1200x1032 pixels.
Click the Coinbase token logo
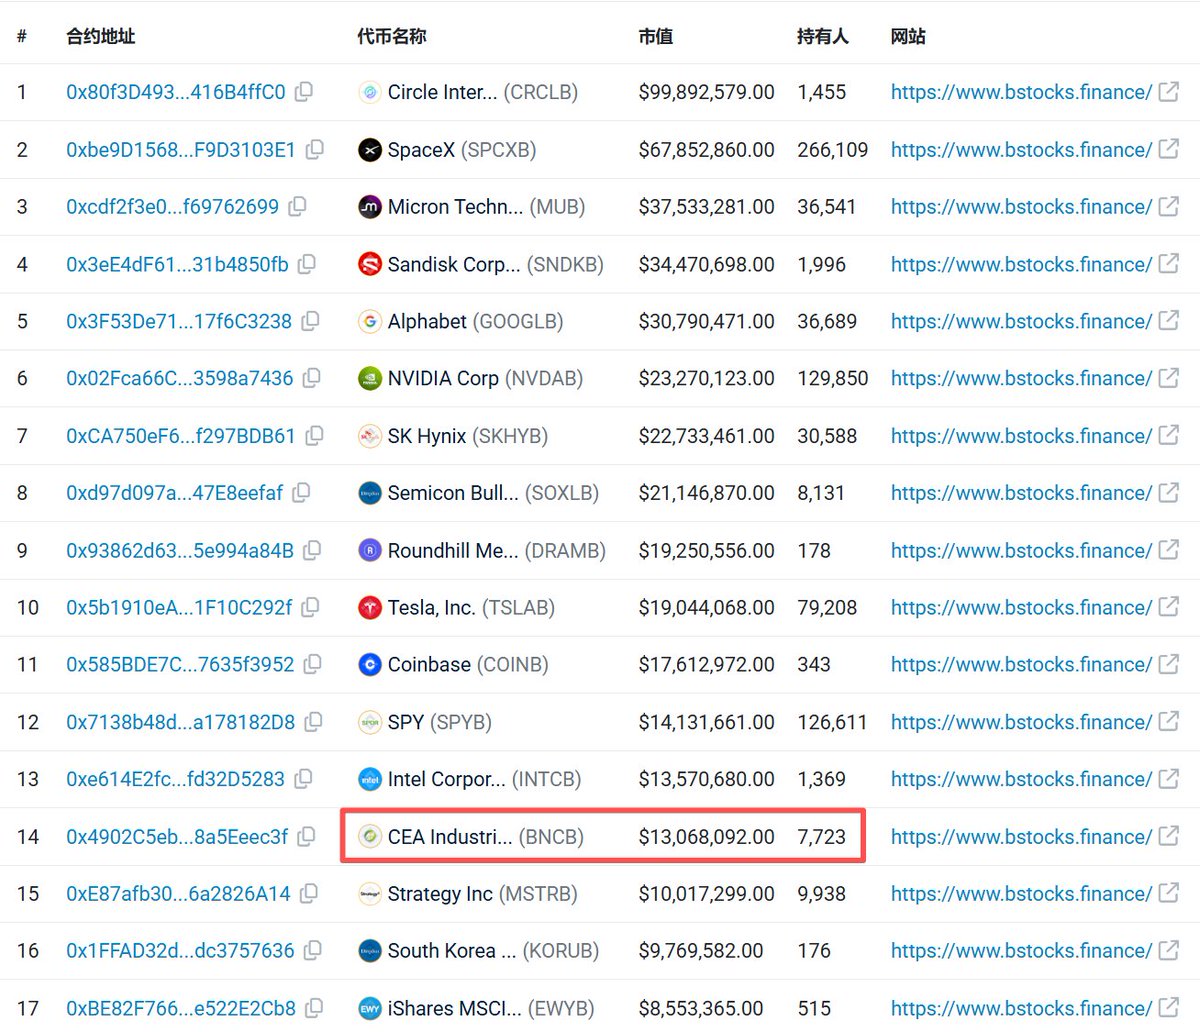370,665
